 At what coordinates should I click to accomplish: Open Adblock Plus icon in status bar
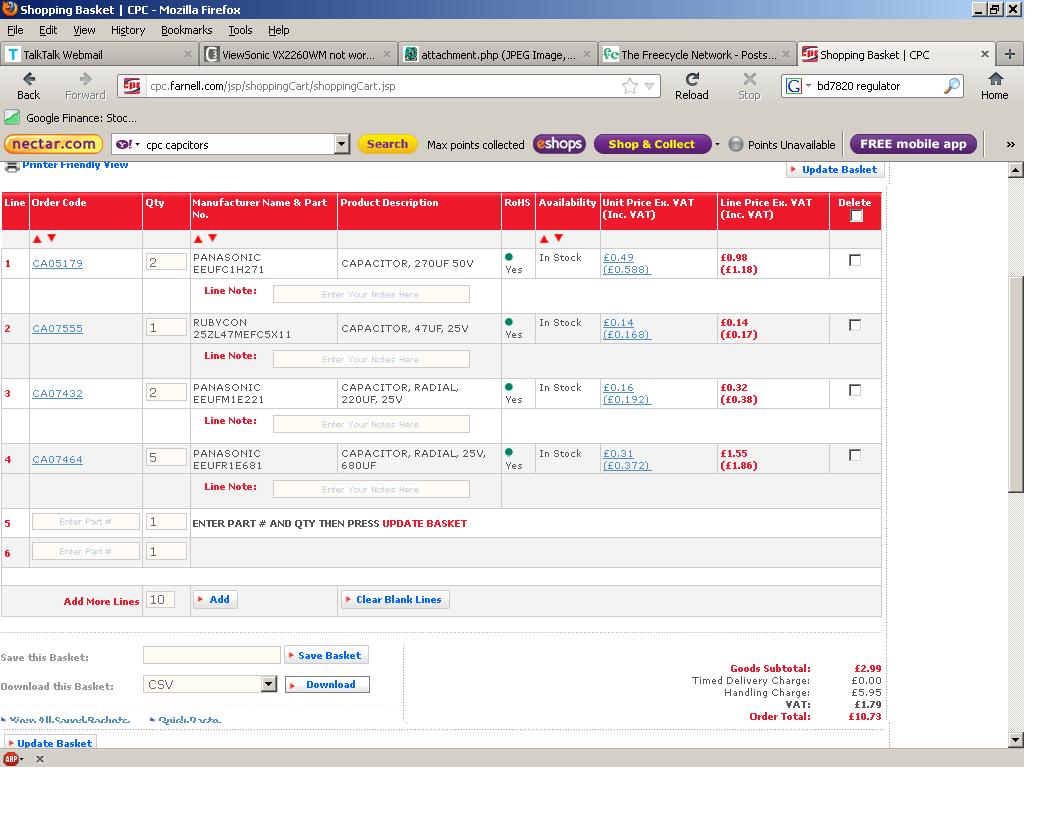11,759
